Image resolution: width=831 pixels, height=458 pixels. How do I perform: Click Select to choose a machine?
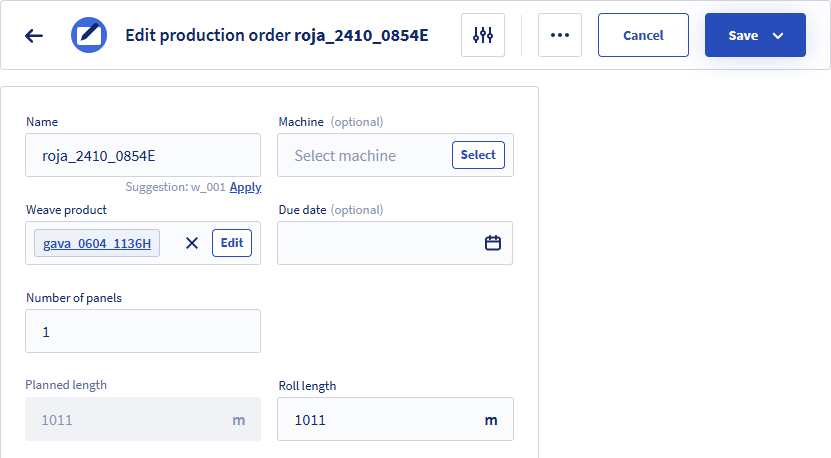478,155
